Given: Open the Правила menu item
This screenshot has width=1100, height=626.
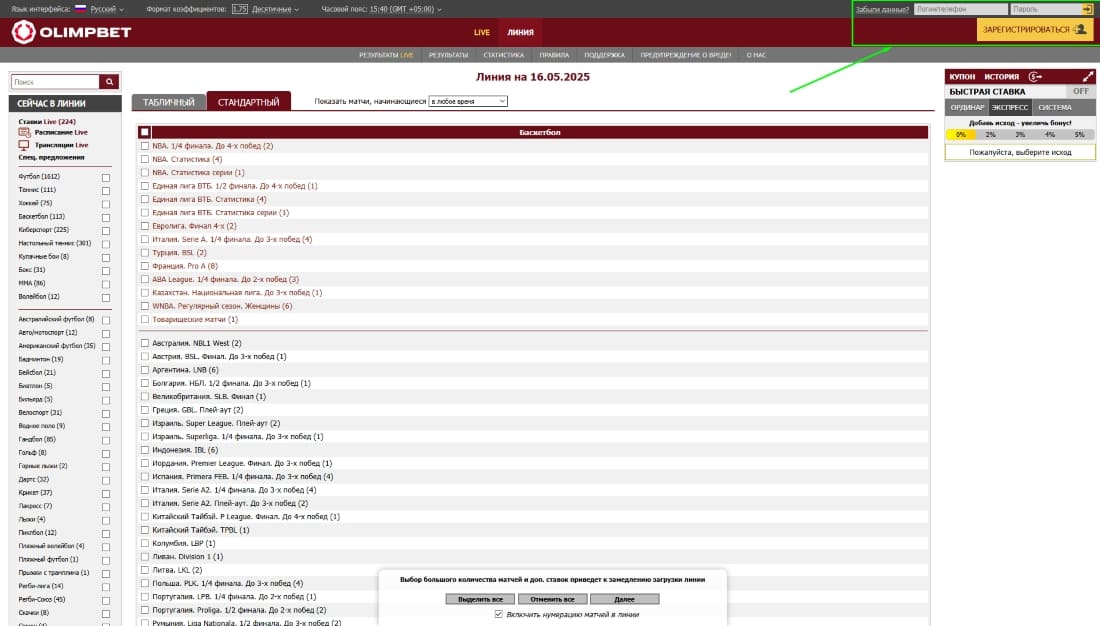Looking at the screenshot, I should click(x=554, y=55).
